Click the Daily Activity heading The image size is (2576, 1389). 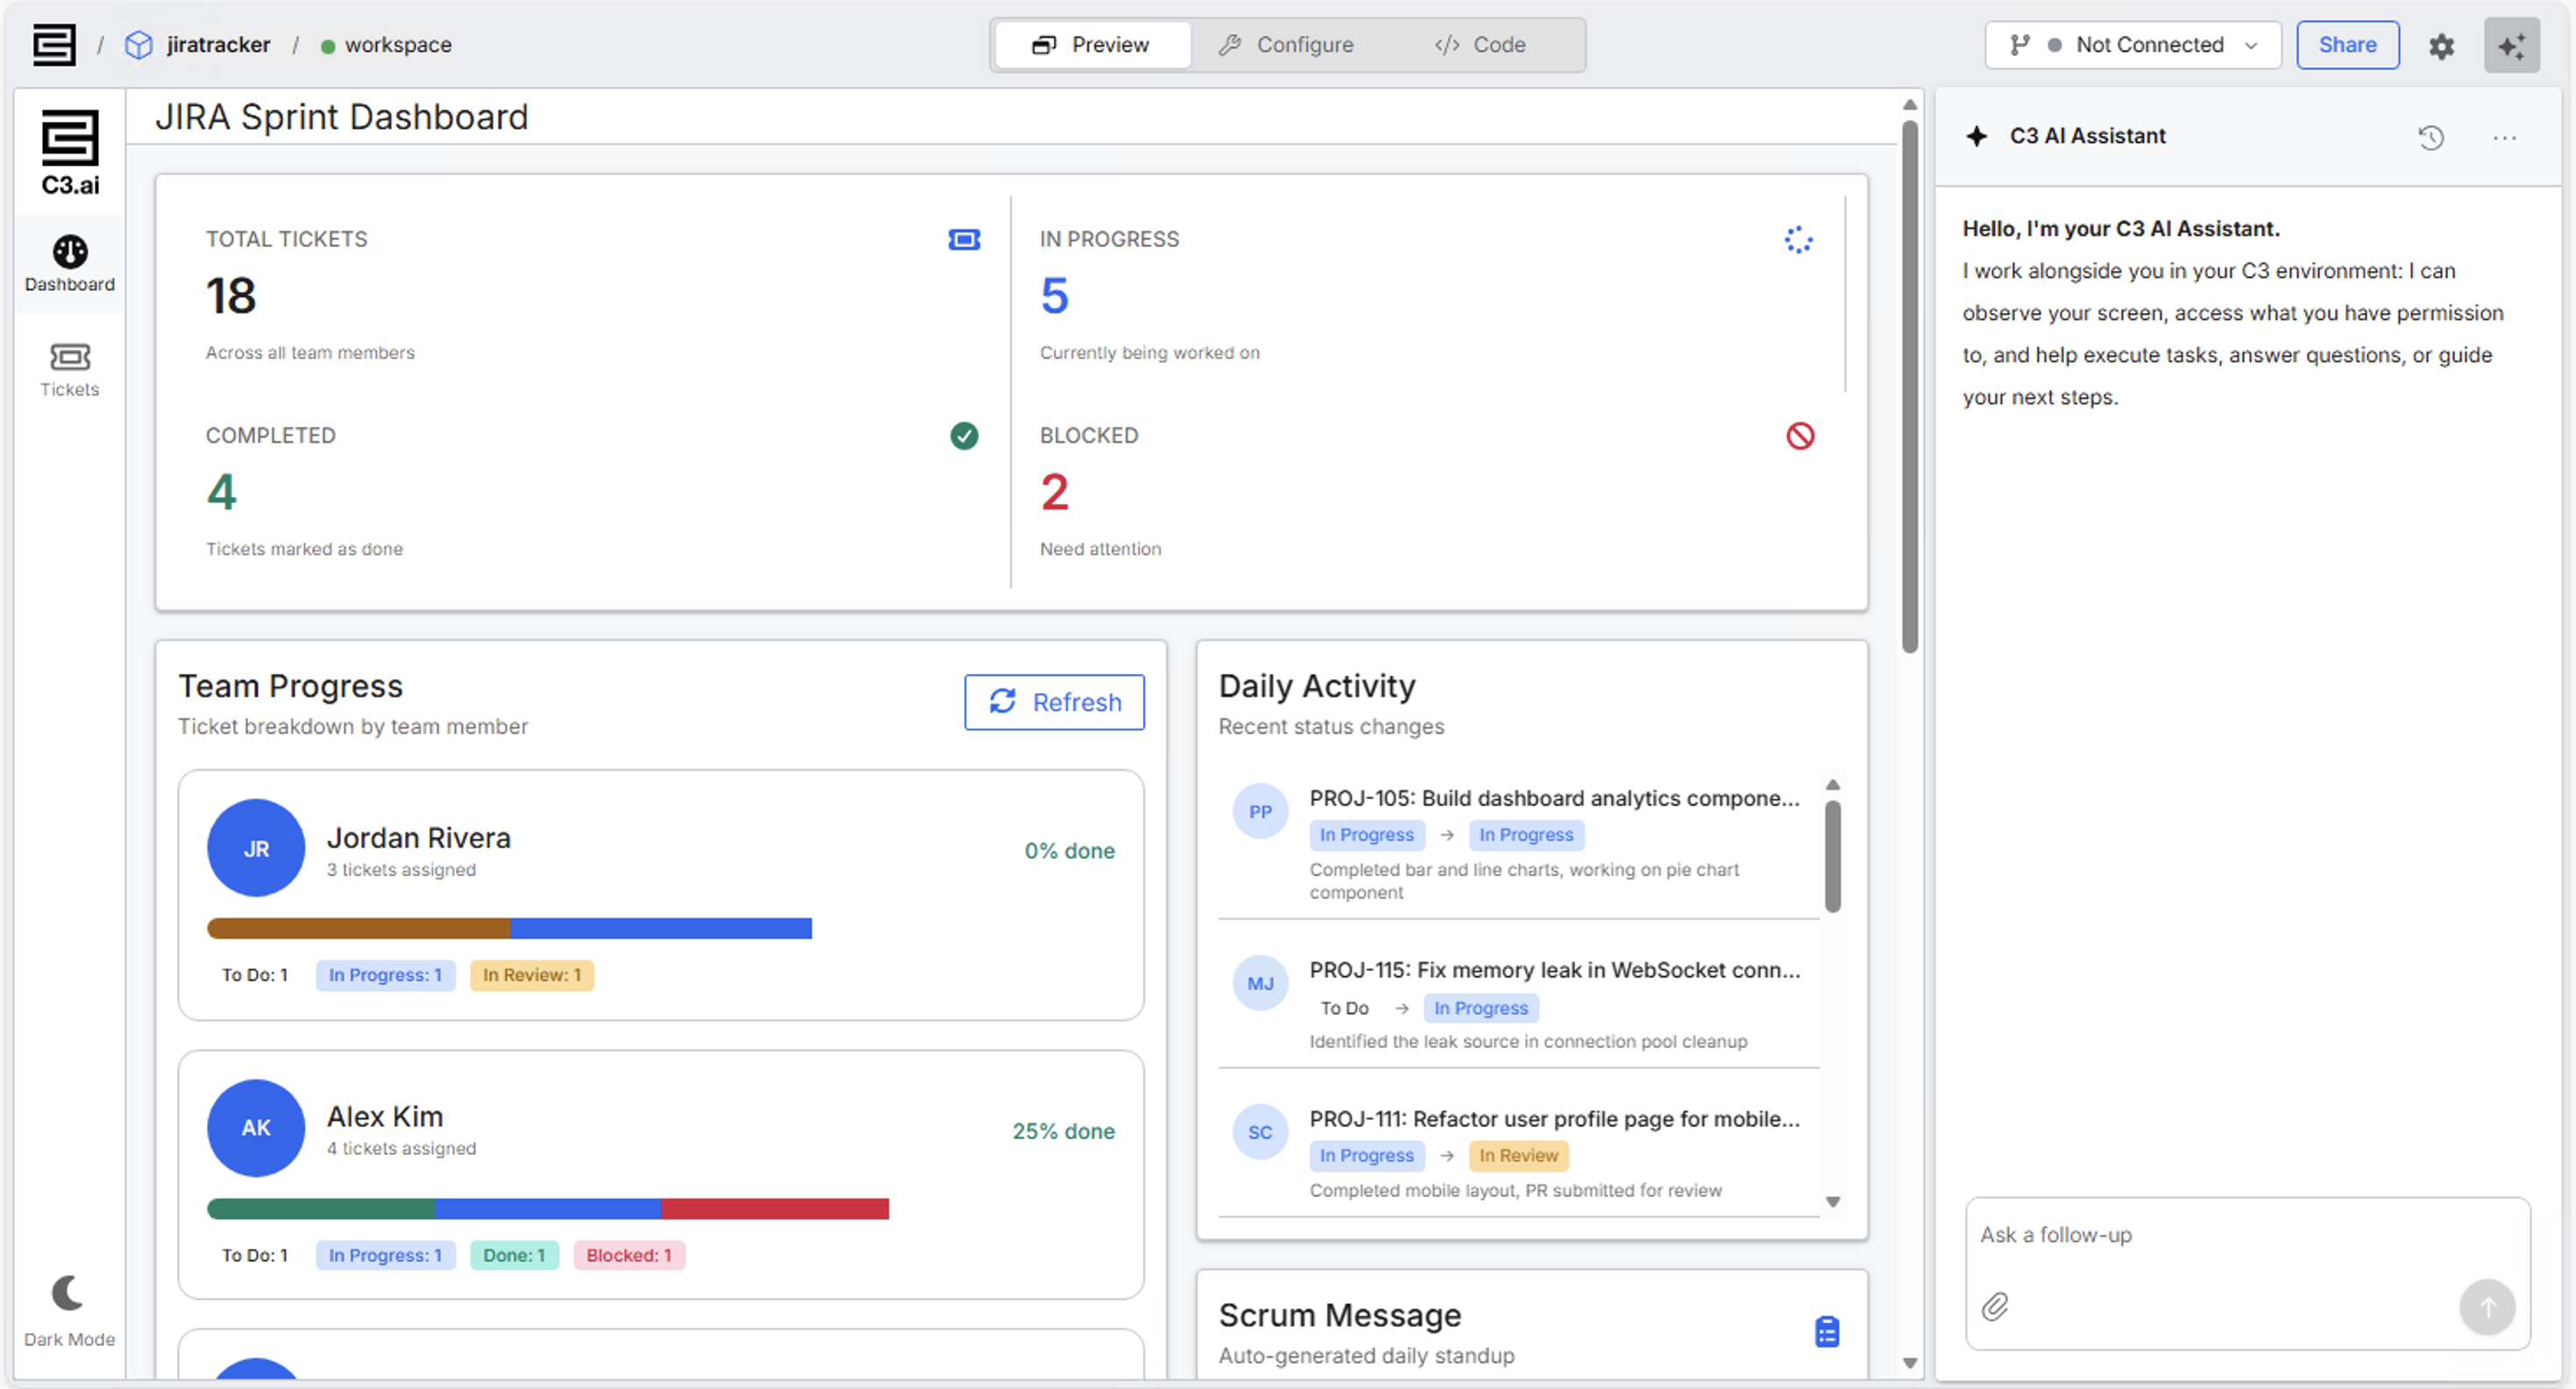1317,686
